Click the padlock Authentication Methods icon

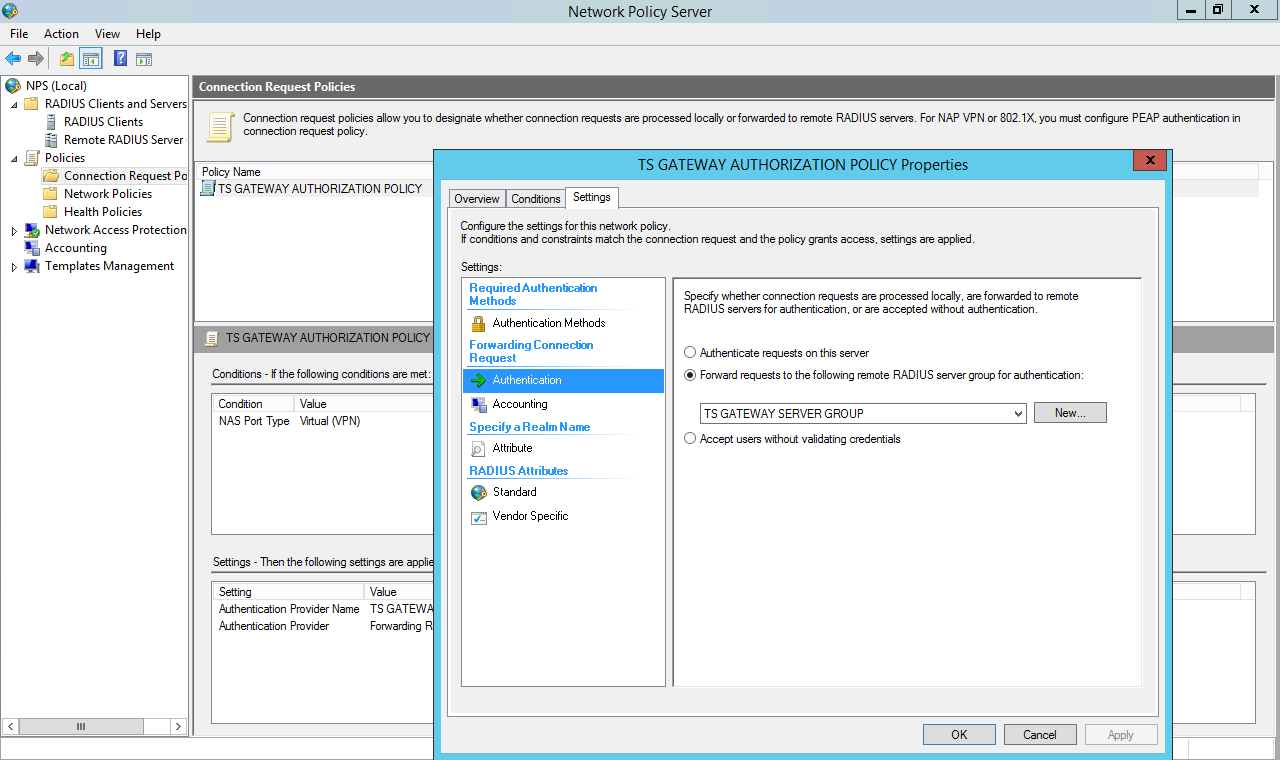[478, 323]
